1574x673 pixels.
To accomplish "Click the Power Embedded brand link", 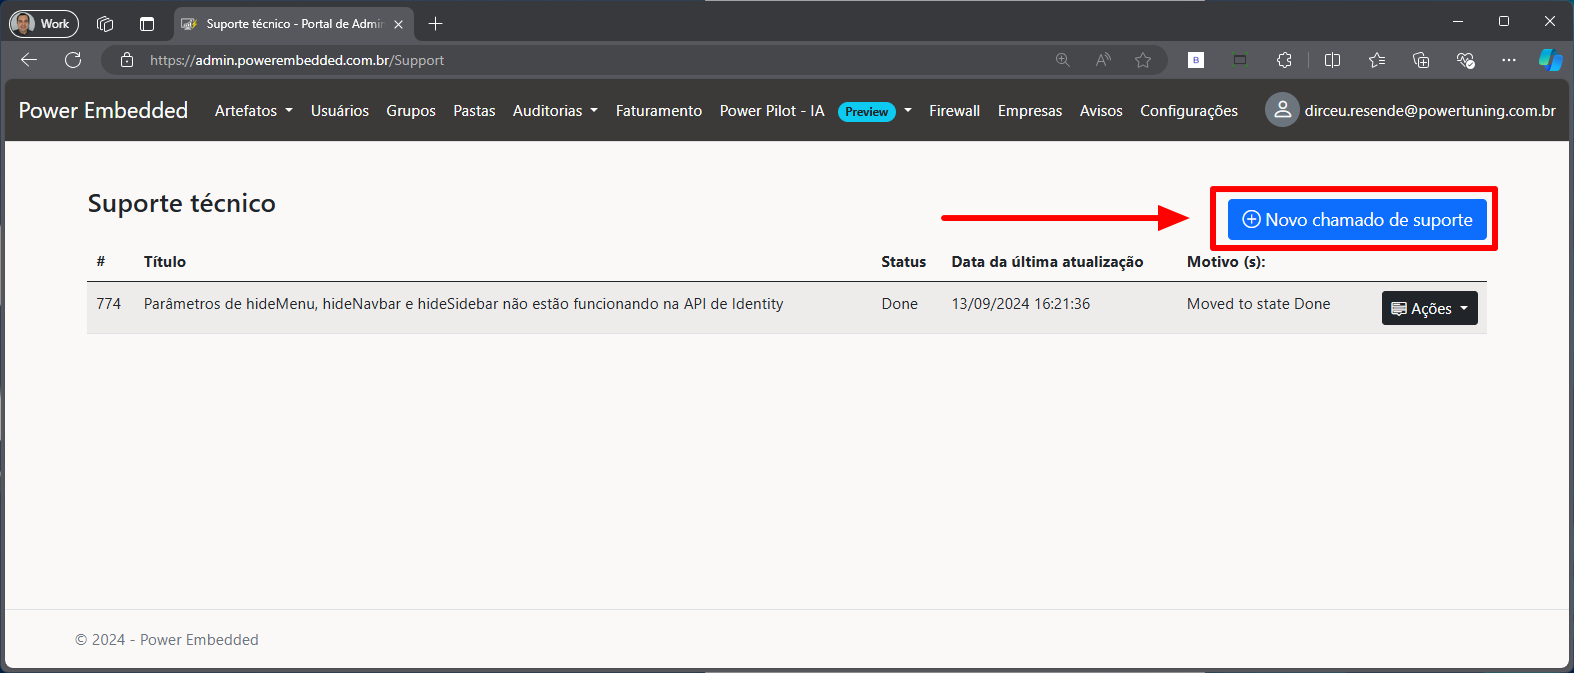I will [103, 111].
